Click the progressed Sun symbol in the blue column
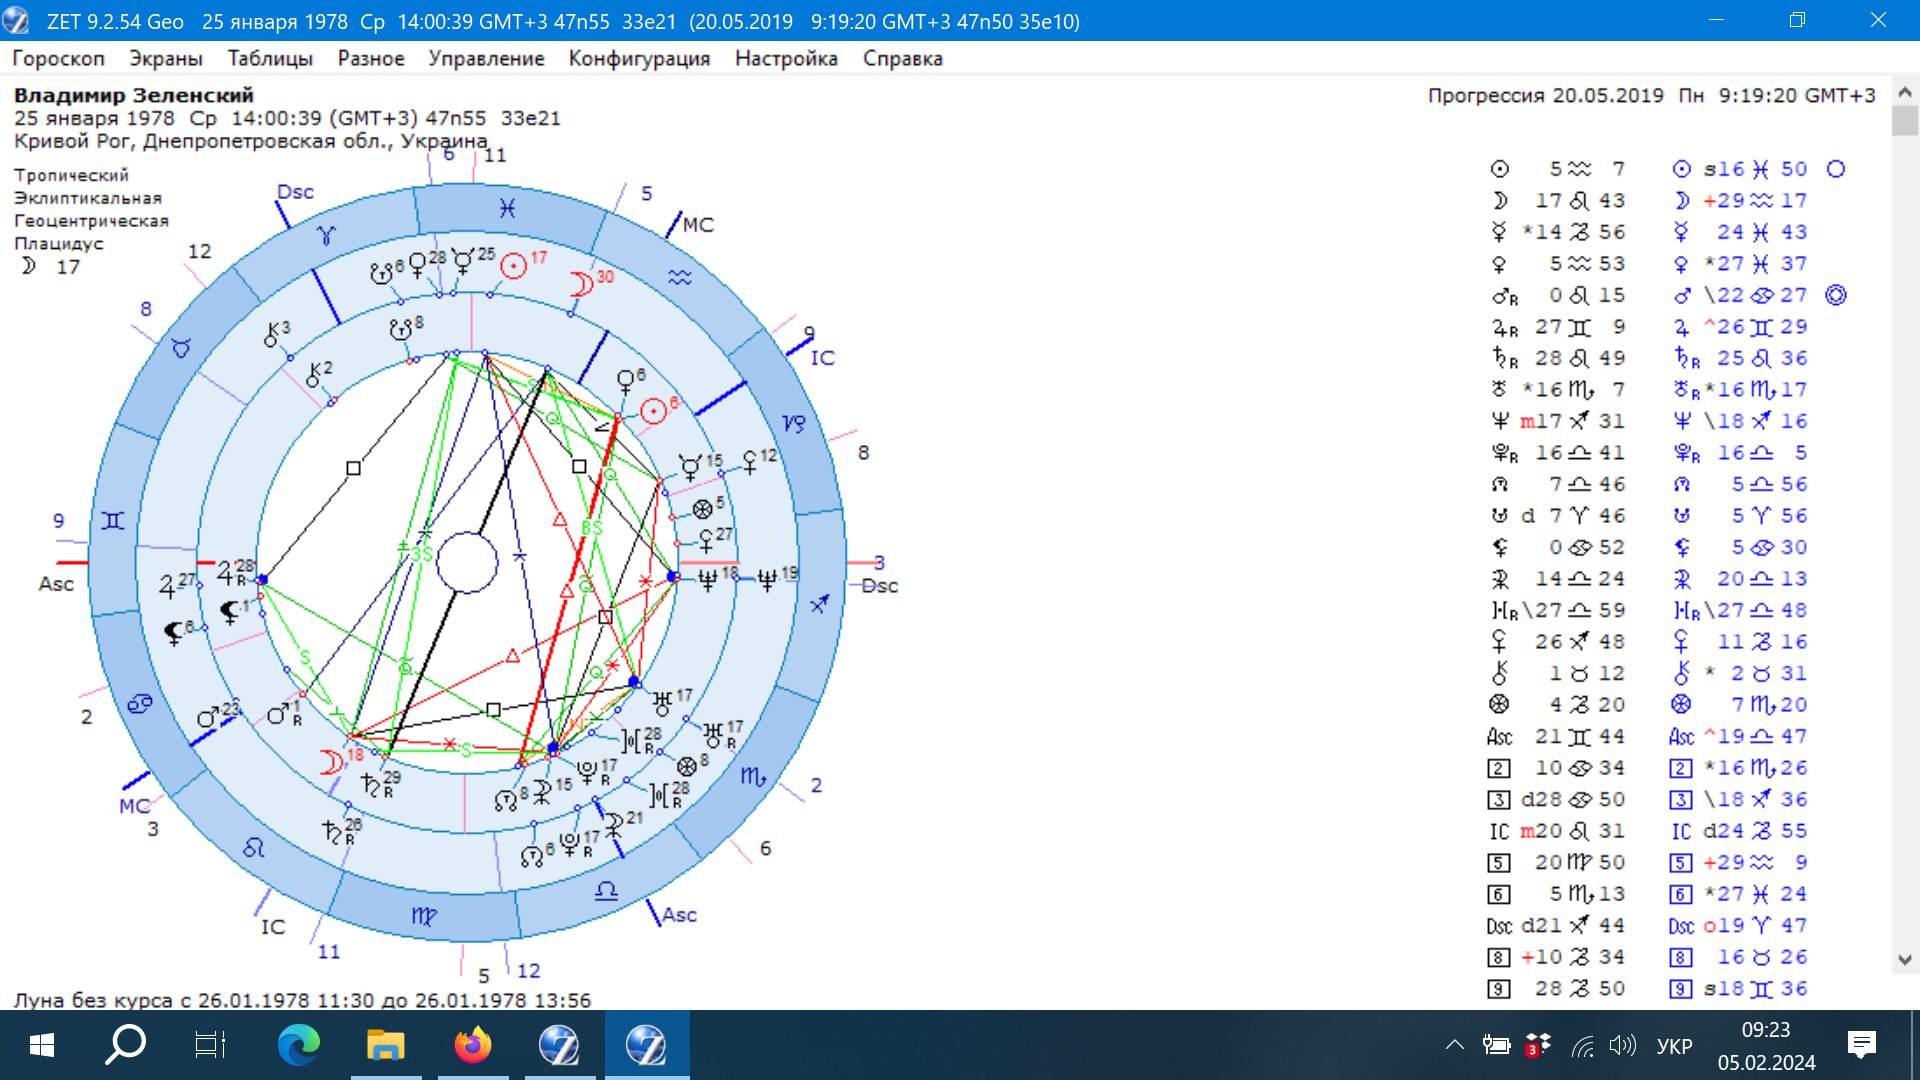The width and height of the screenshot is (1920, 1080). pyautogui.click(x=1682, y=169)
